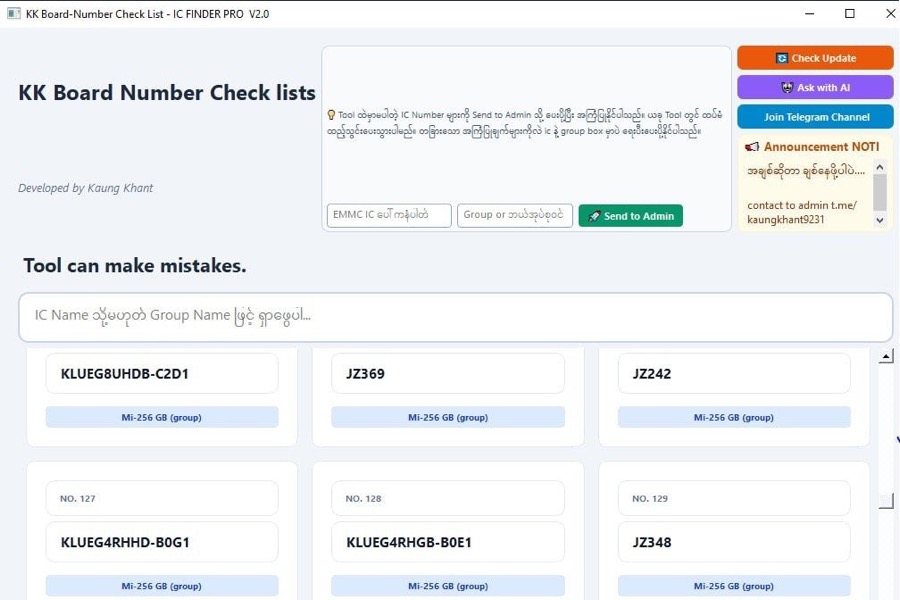This screenshot has height=600, width=900.
Task: Focus the EMMC IC input field
Action: (389, 215)
